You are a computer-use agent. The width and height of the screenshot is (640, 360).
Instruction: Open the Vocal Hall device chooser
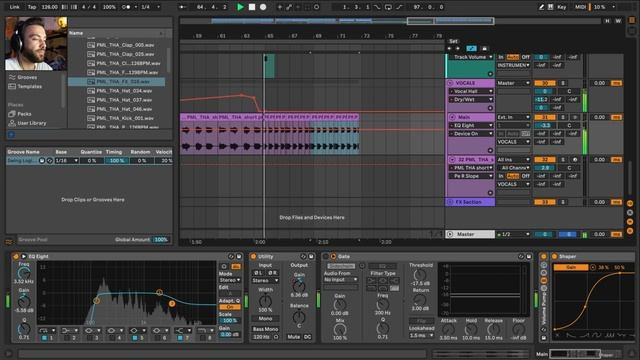tap(471, 91)
